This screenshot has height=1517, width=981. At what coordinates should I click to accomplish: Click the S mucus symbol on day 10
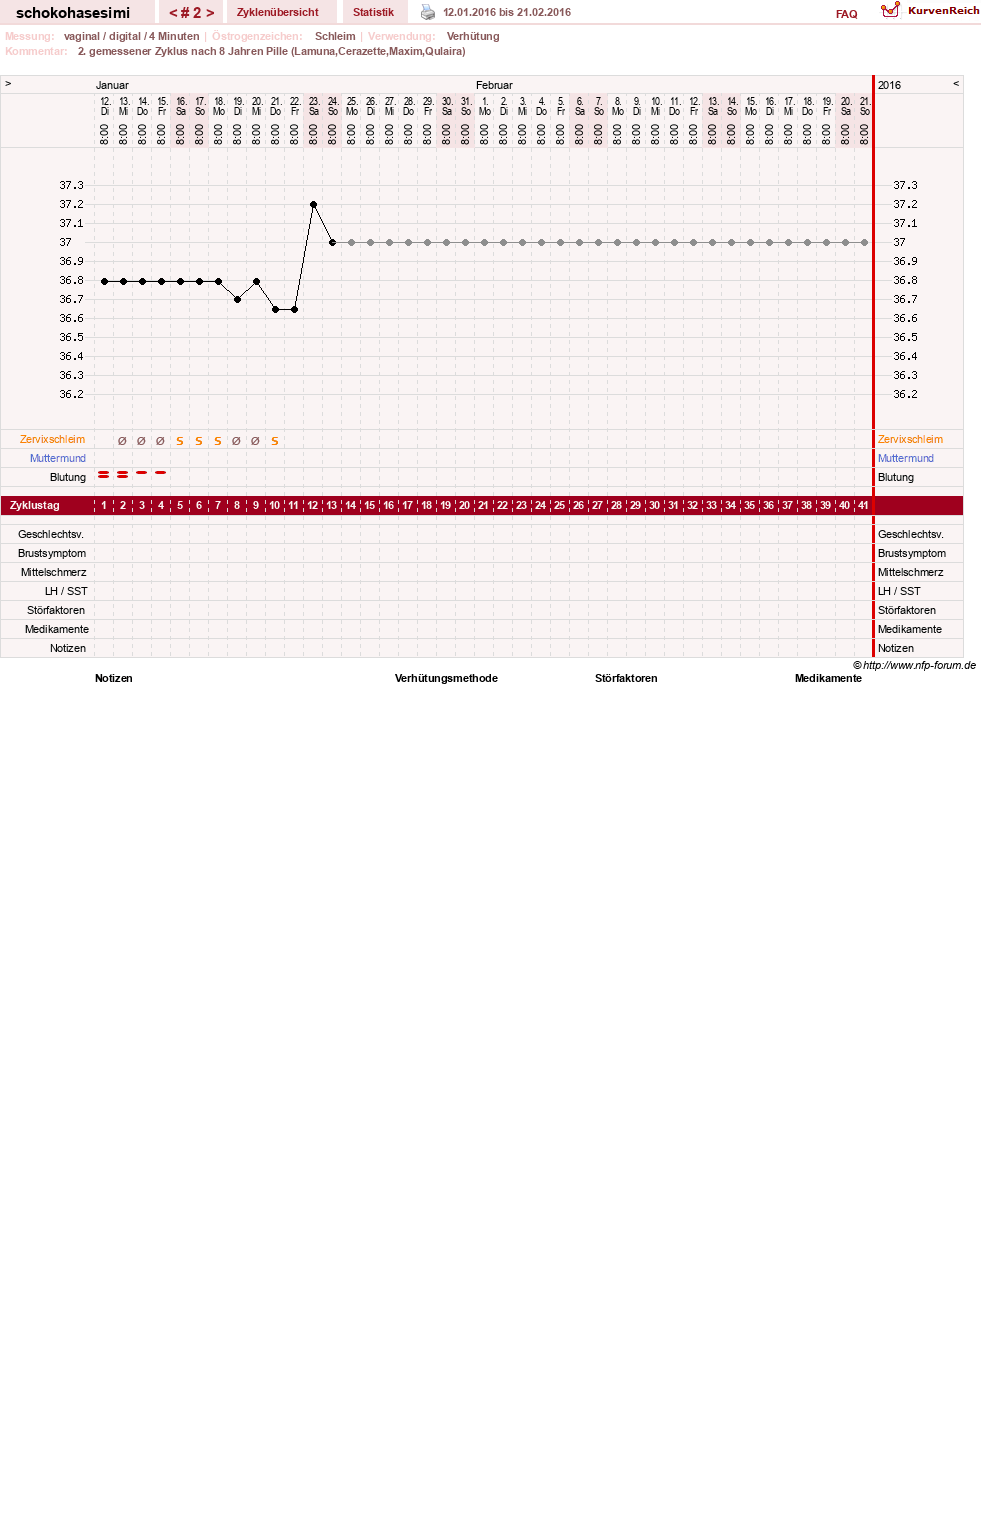point(275,441)
